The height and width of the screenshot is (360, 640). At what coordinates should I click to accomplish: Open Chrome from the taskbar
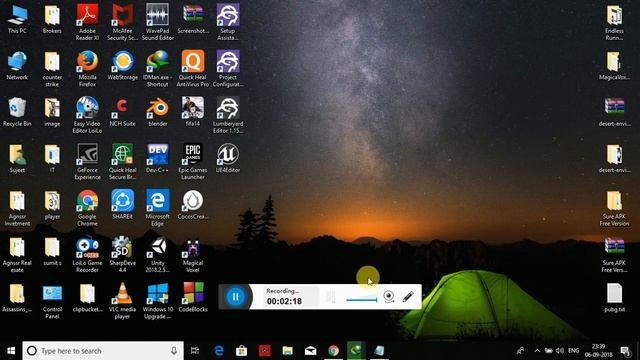[x=333, y=351]
